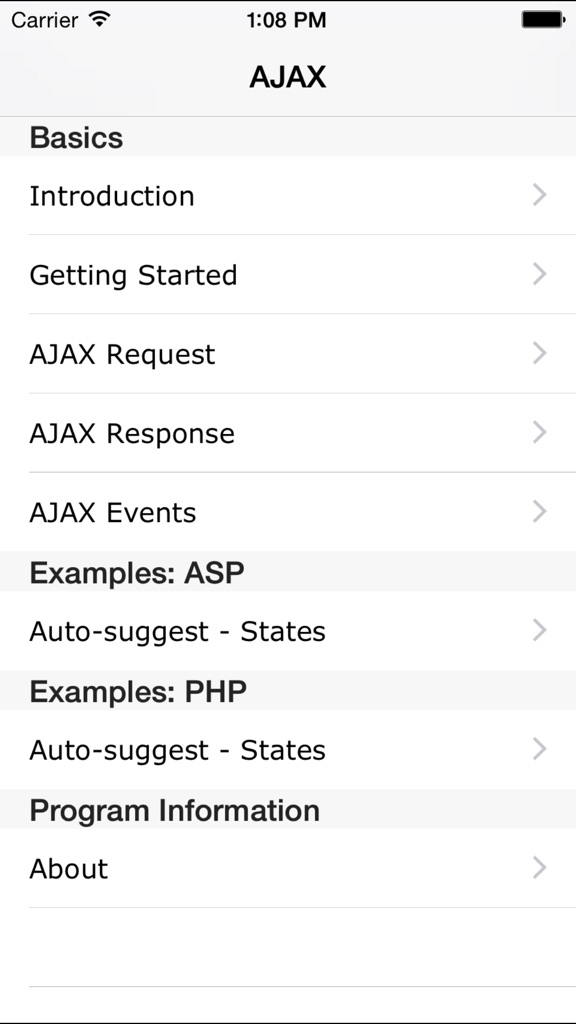Viewport: 576px width, 1024px height.
Task: Expand the Introduction row via its chevron
Action: pos(540,196)
